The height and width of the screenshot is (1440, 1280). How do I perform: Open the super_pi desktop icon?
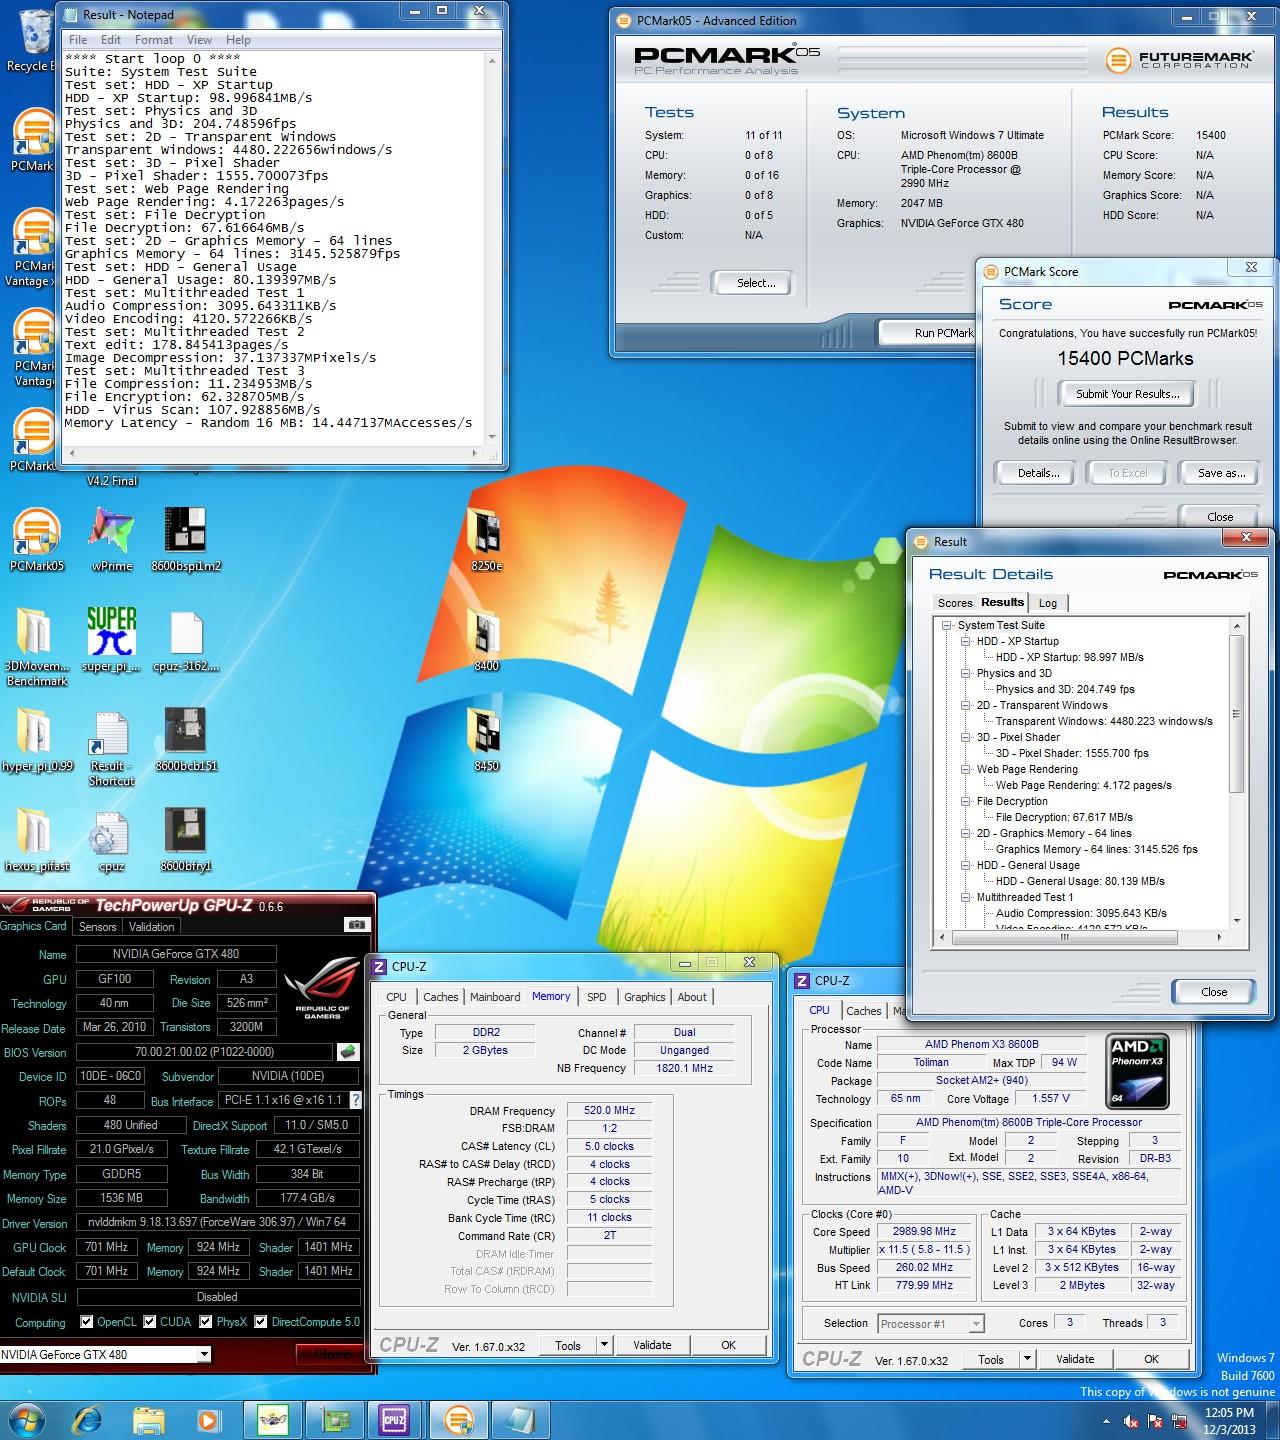[111, 637]
